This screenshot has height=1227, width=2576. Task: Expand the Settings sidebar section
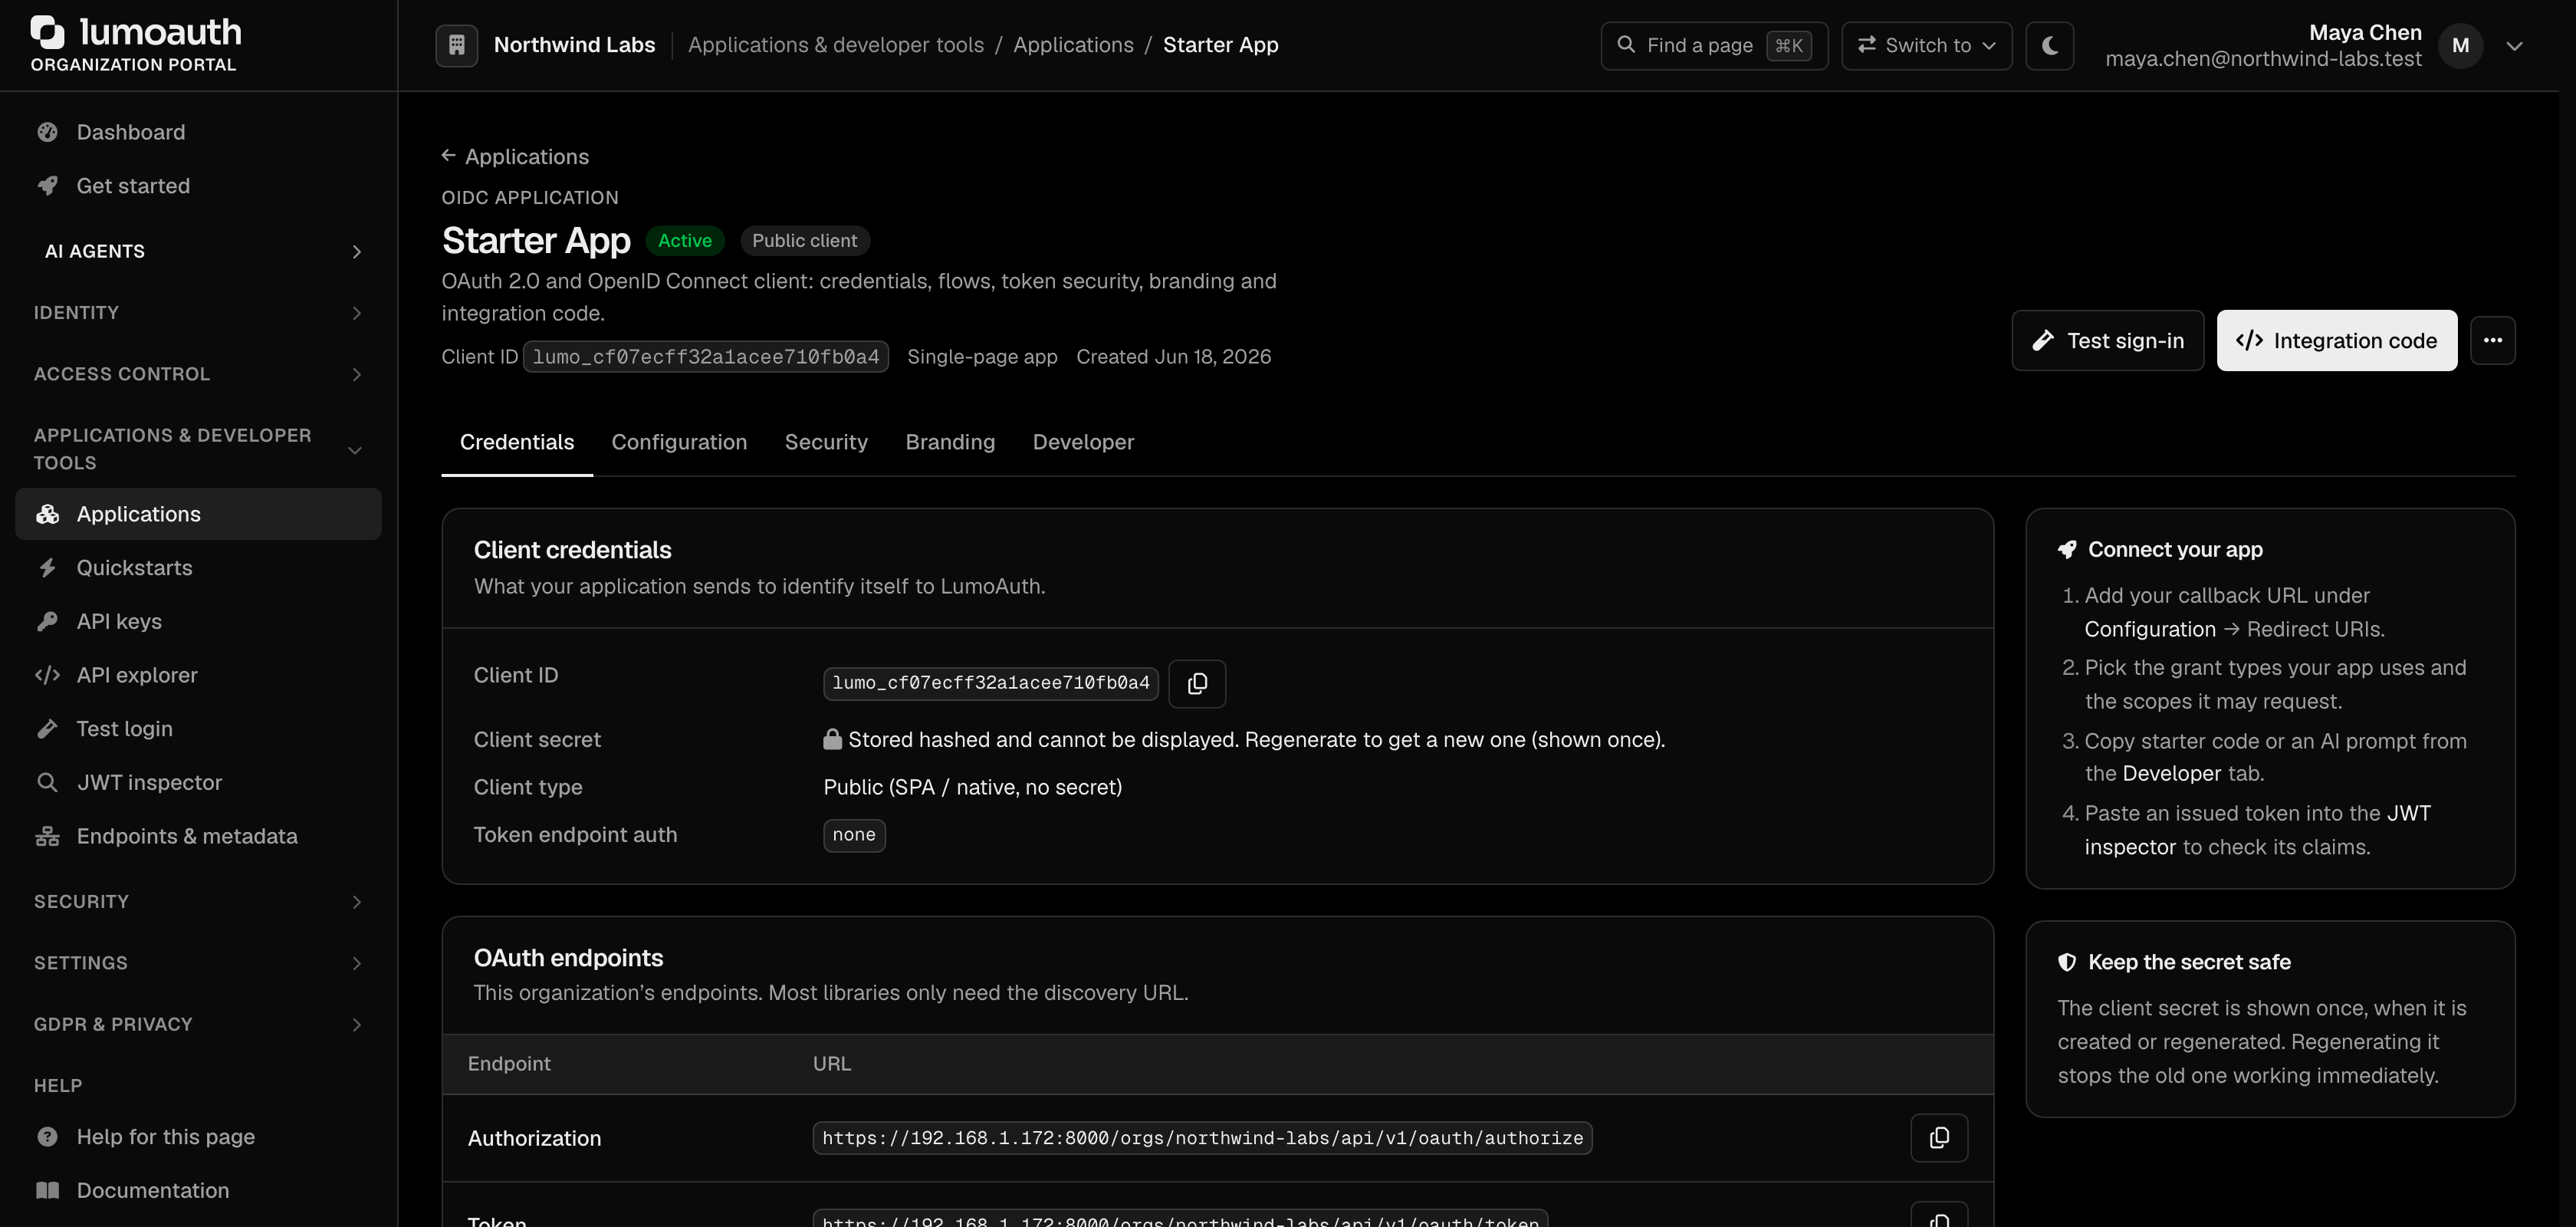tap(198, 963)
